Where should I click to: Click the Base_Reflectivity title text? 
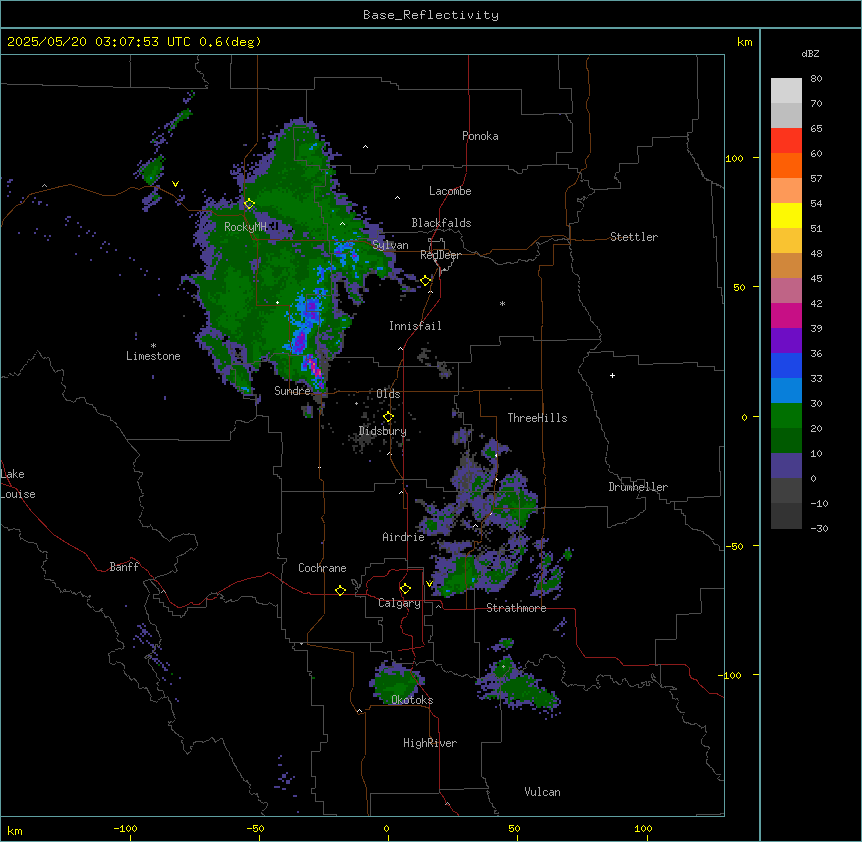tap(431, 15)
